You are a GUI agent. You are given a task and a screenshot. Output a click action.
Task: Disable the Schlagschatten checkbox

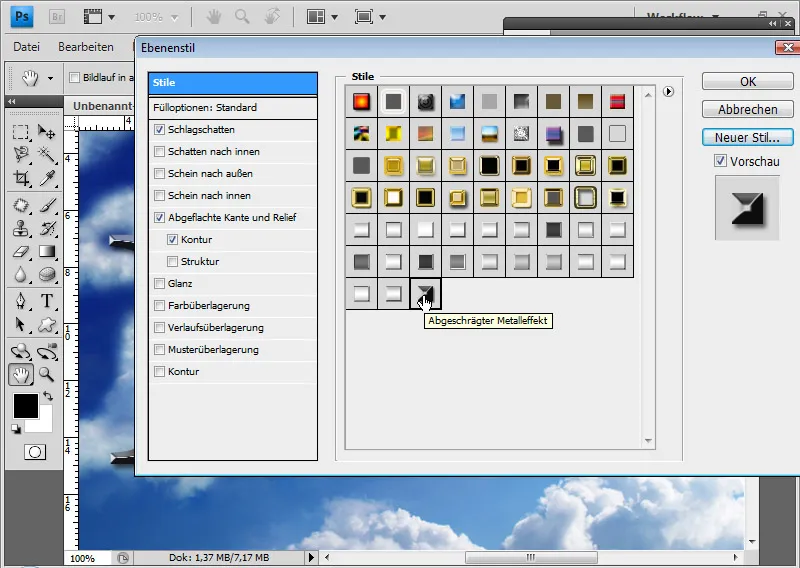click(x=160, y=130)
